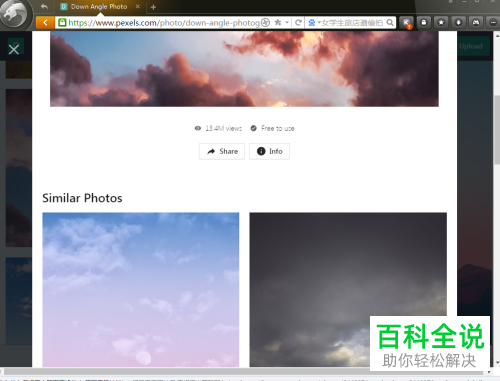Click the green padlock security icon
The width and height of the screenshot is (500, 381).
(x=62, y=23)
